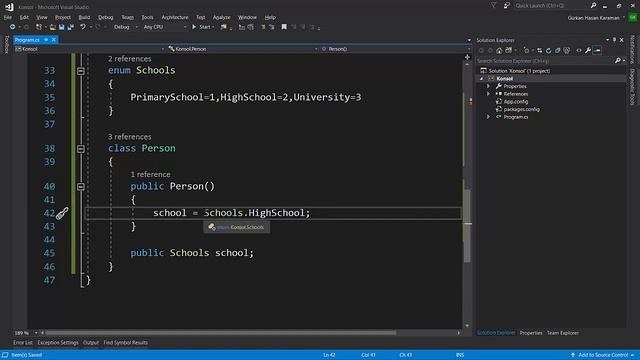
Task: Collapse the Konsol project node
Action: tap(482, 78)
